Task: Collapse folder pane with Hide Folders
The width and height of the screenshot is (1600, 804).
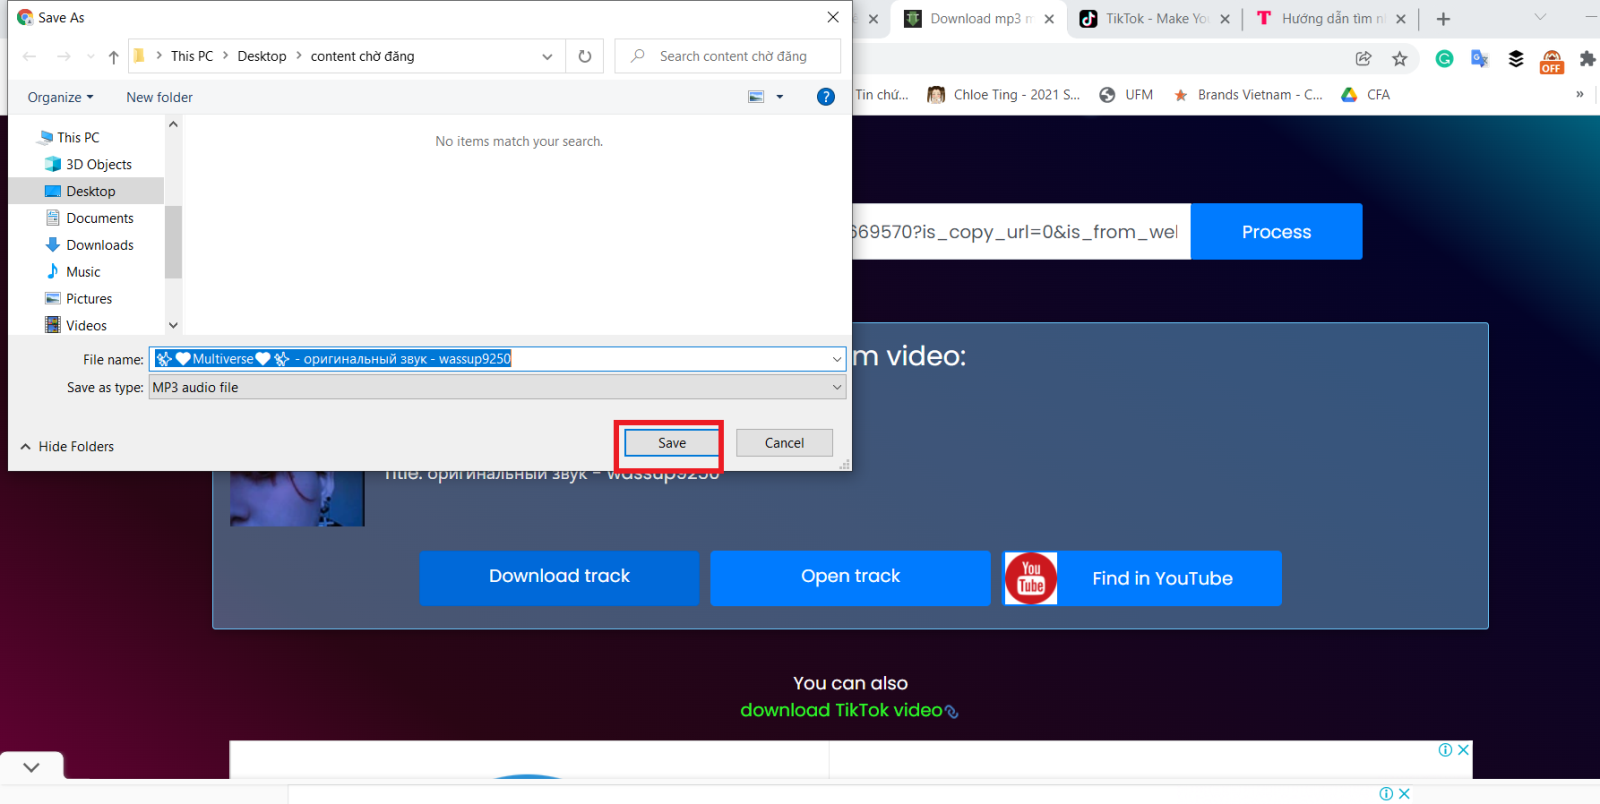Action: (67, 447)
